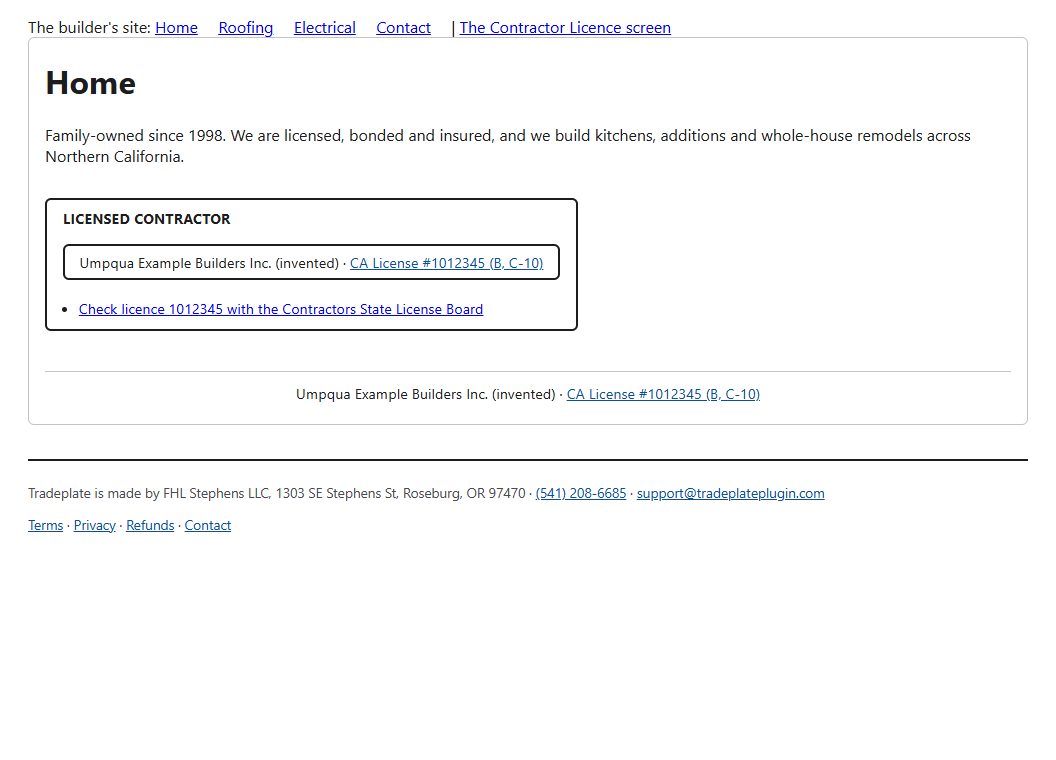This screenshot has width=1056, height=760.
Task: Click "Umpqua Example Builders Inc." text below the divider
Action: (x=392, y=394)
